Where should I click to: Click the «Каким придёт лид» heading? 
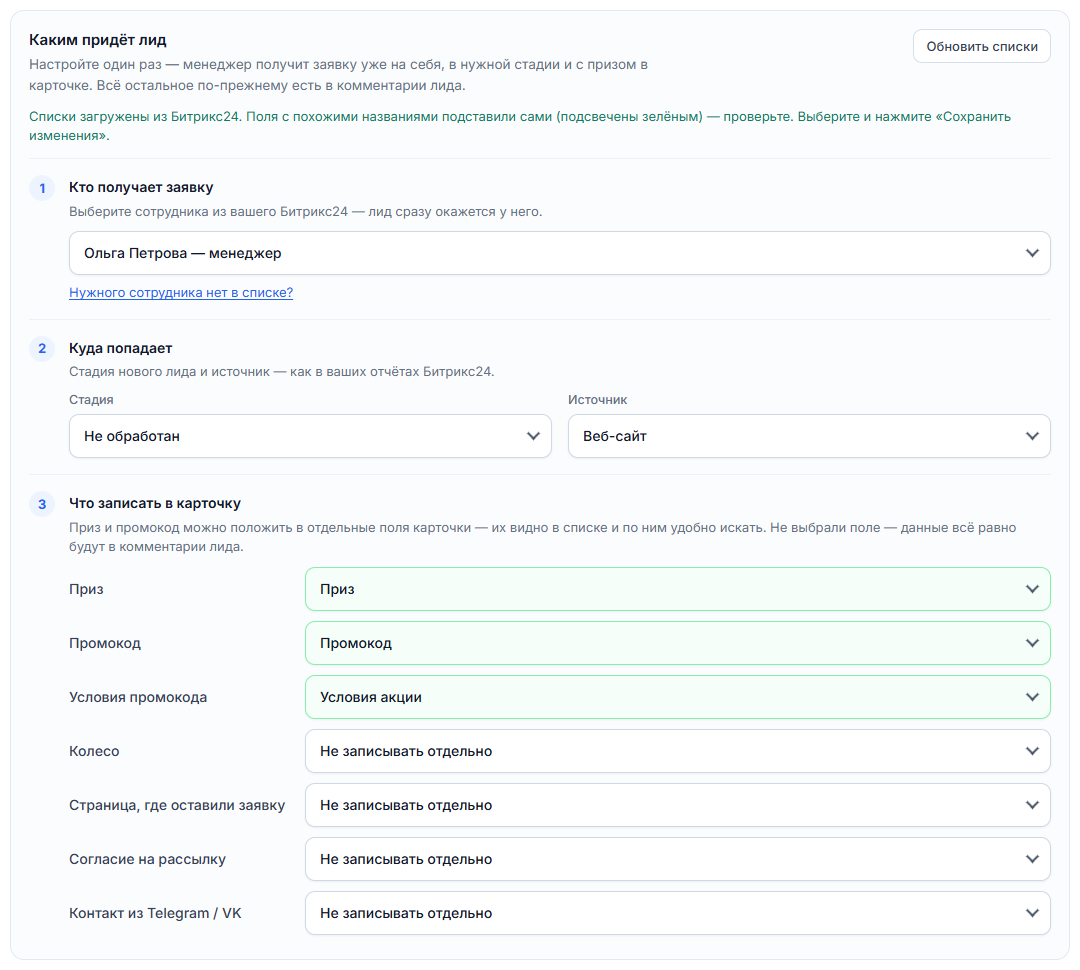(98, 40)
